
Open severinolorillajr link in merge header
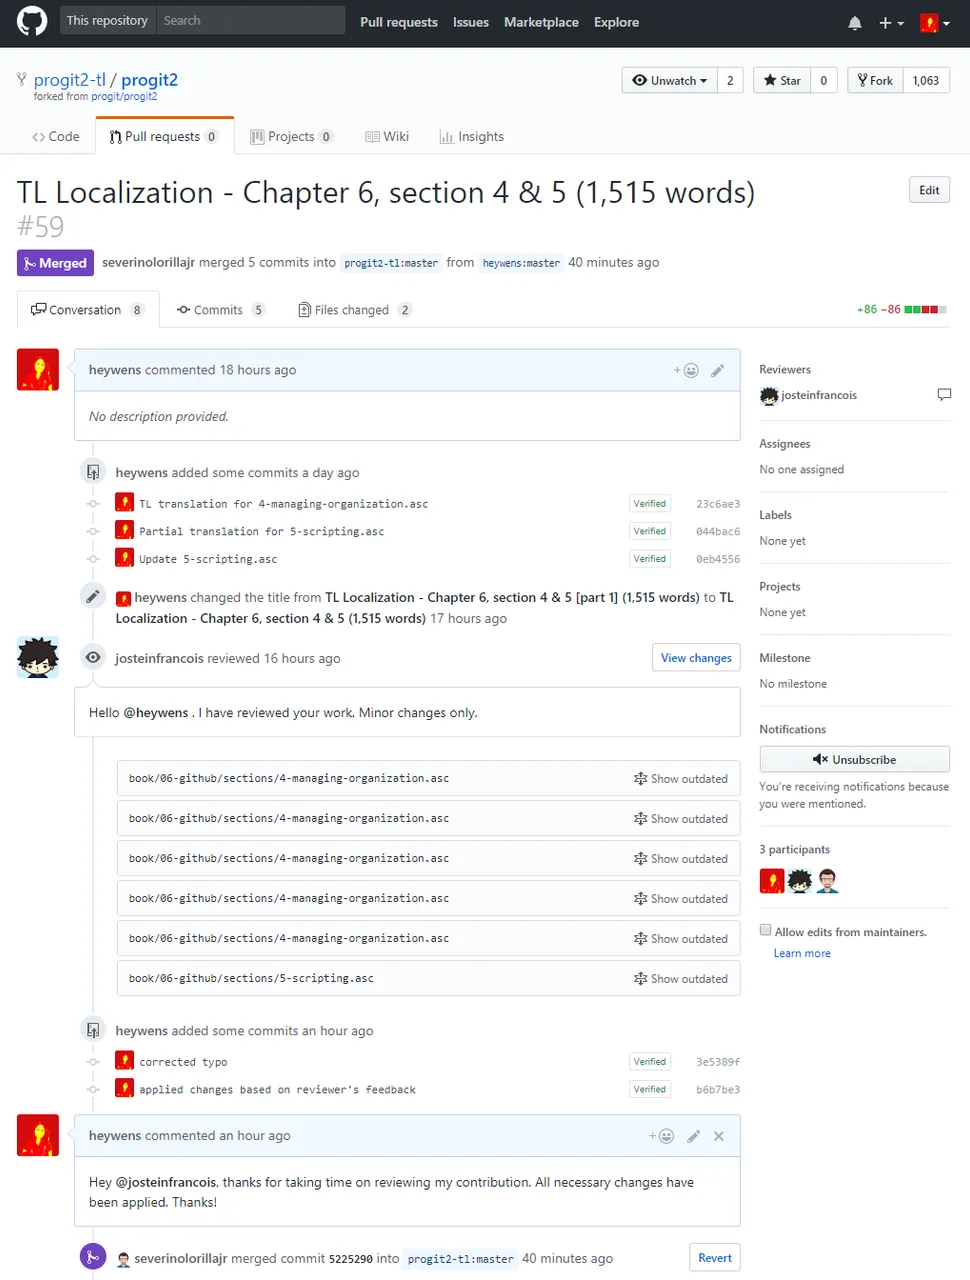pos(148,263)
